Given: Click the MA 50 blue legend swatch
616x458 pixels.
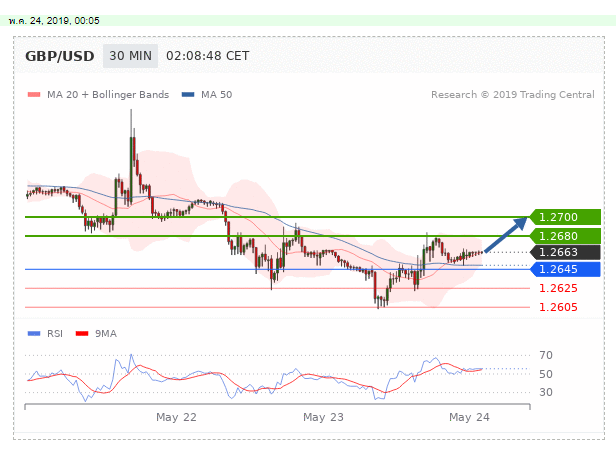Looking at the screenshot, I should [188, 95].
